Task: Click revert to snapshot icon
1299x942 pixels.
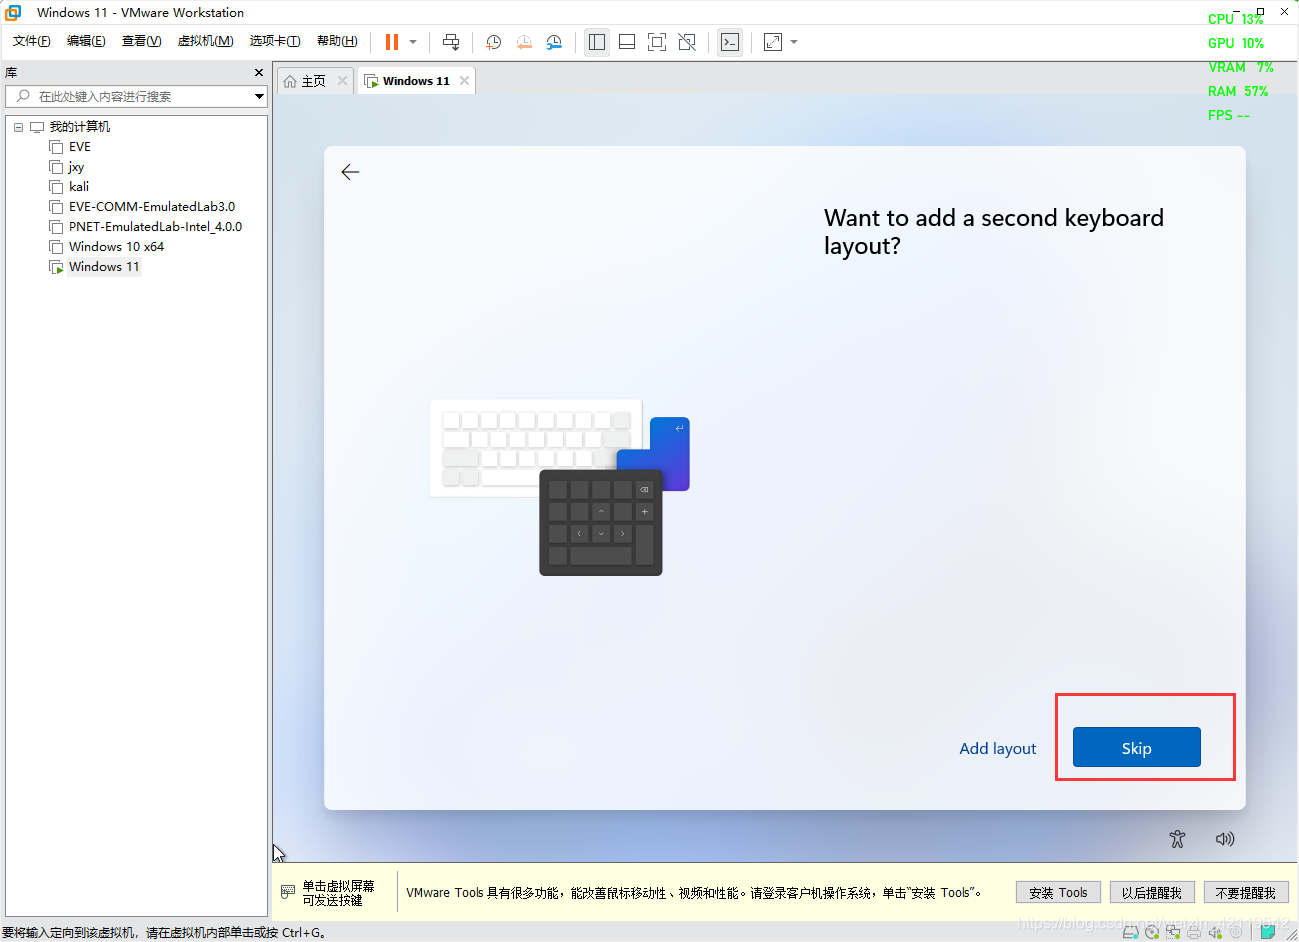Action: [524, 42]
